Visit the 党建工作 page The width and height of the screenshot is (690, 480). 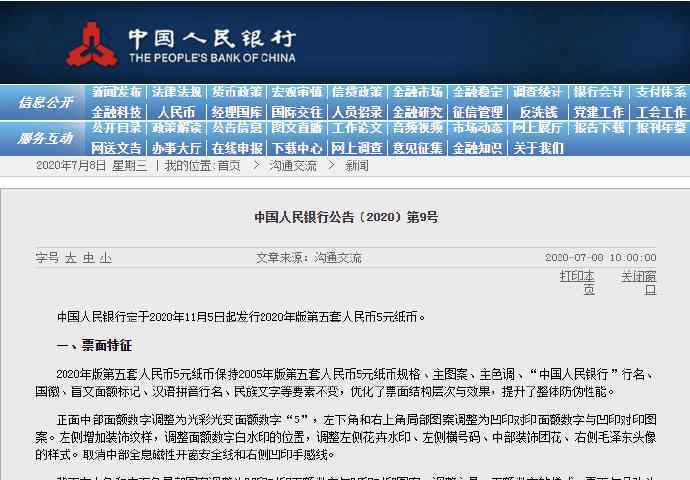(x=598, y=112)
